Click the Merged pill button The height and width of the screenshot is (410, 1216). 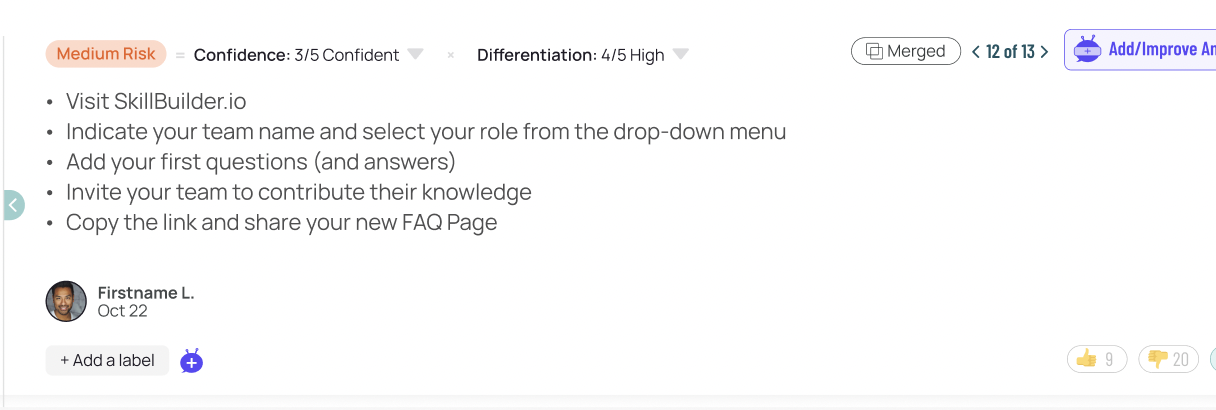(x=906, y=51)
